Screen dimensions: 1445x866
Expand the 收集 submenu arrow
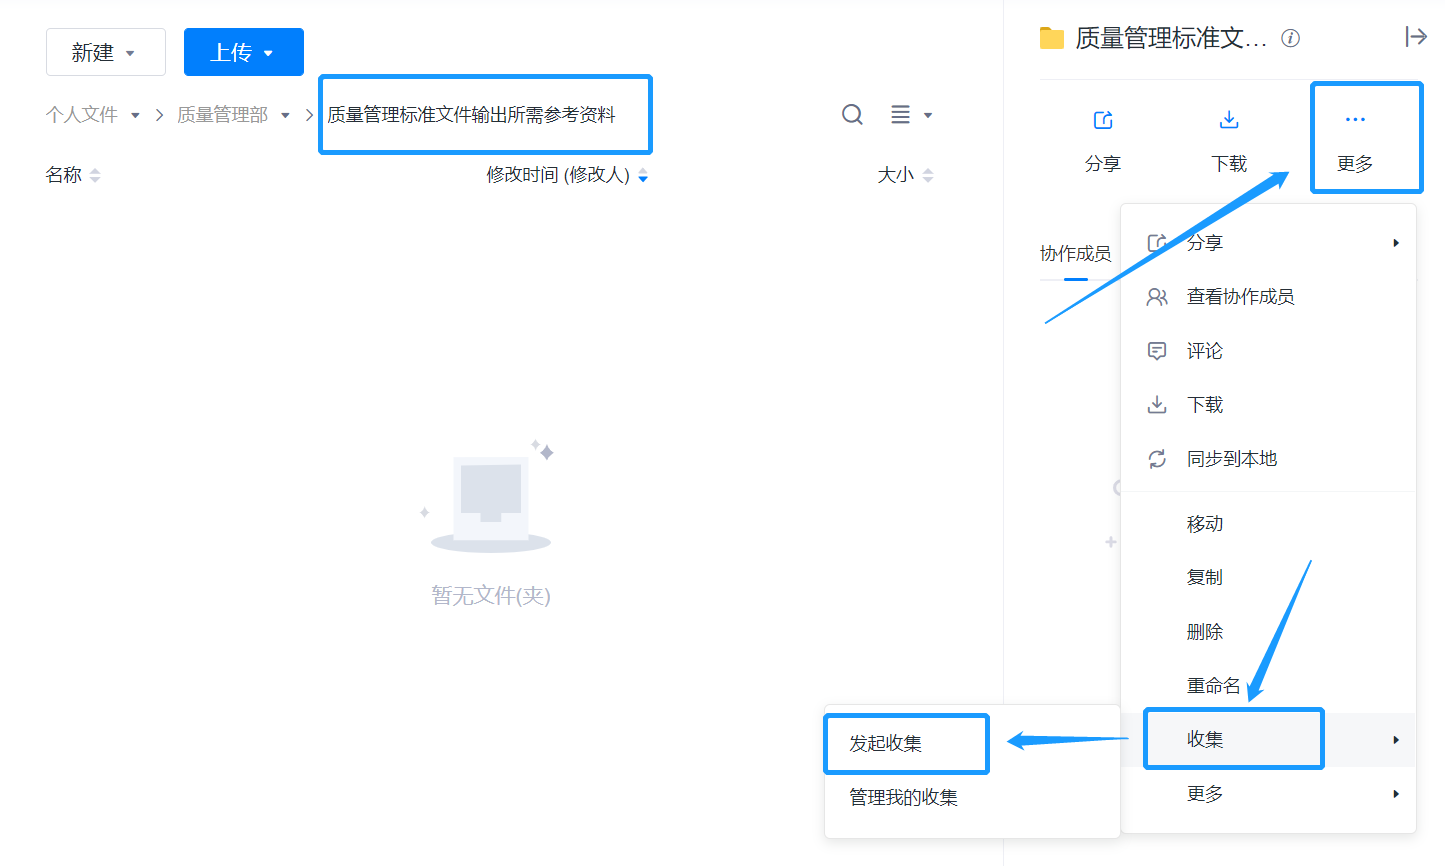click(x=1396, y=740)
